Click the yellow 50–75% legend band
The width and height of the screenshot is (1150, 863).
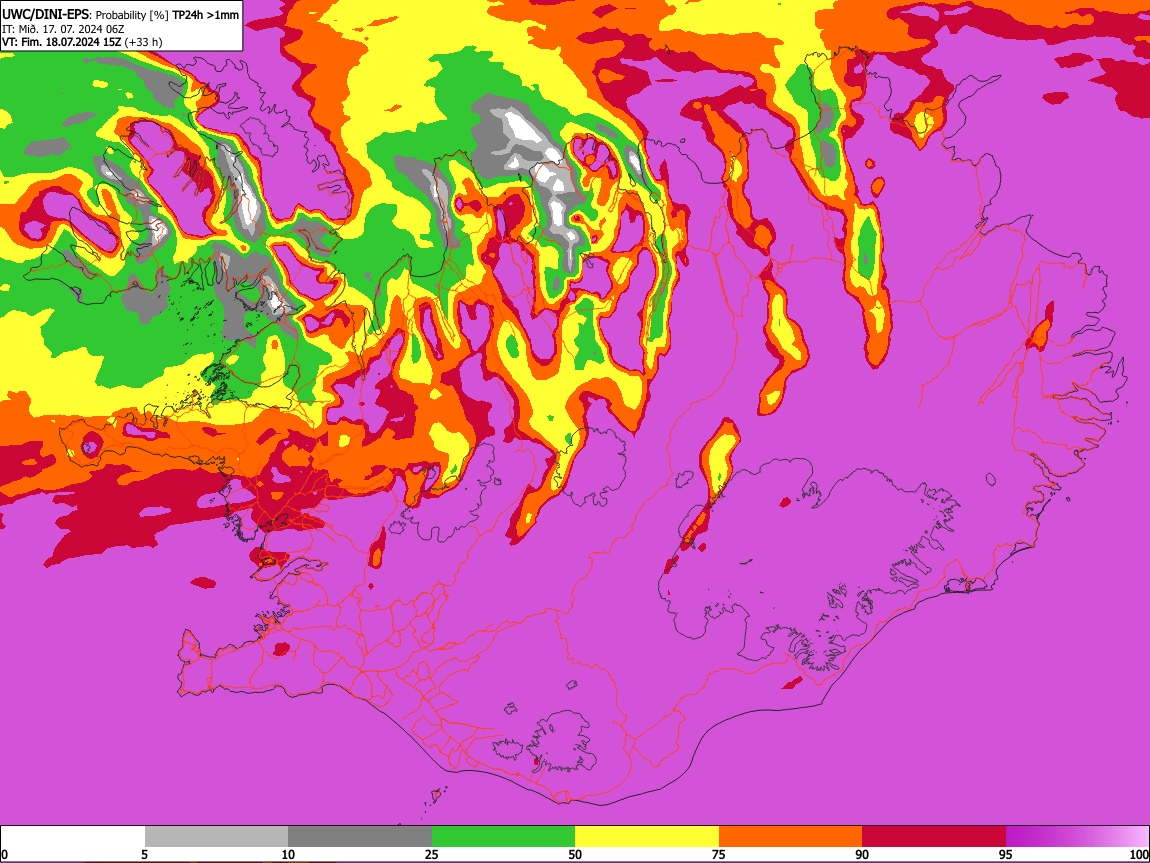click(647, 837)
